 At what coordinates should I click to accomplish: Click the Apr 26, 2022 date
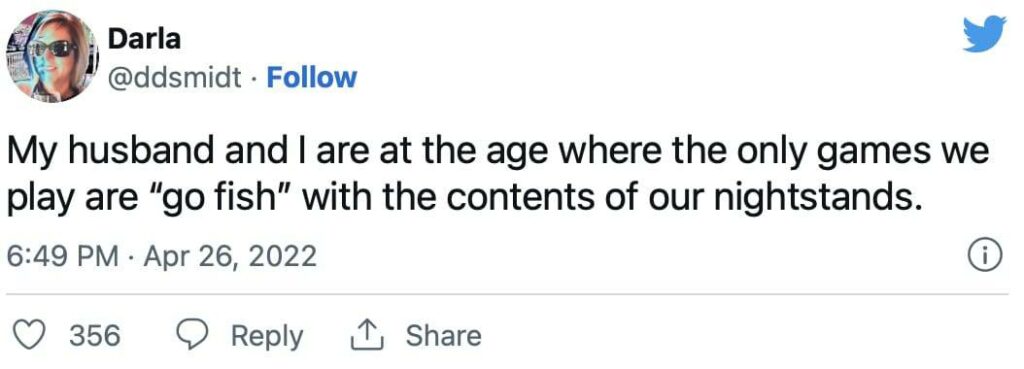click(230, 256)
